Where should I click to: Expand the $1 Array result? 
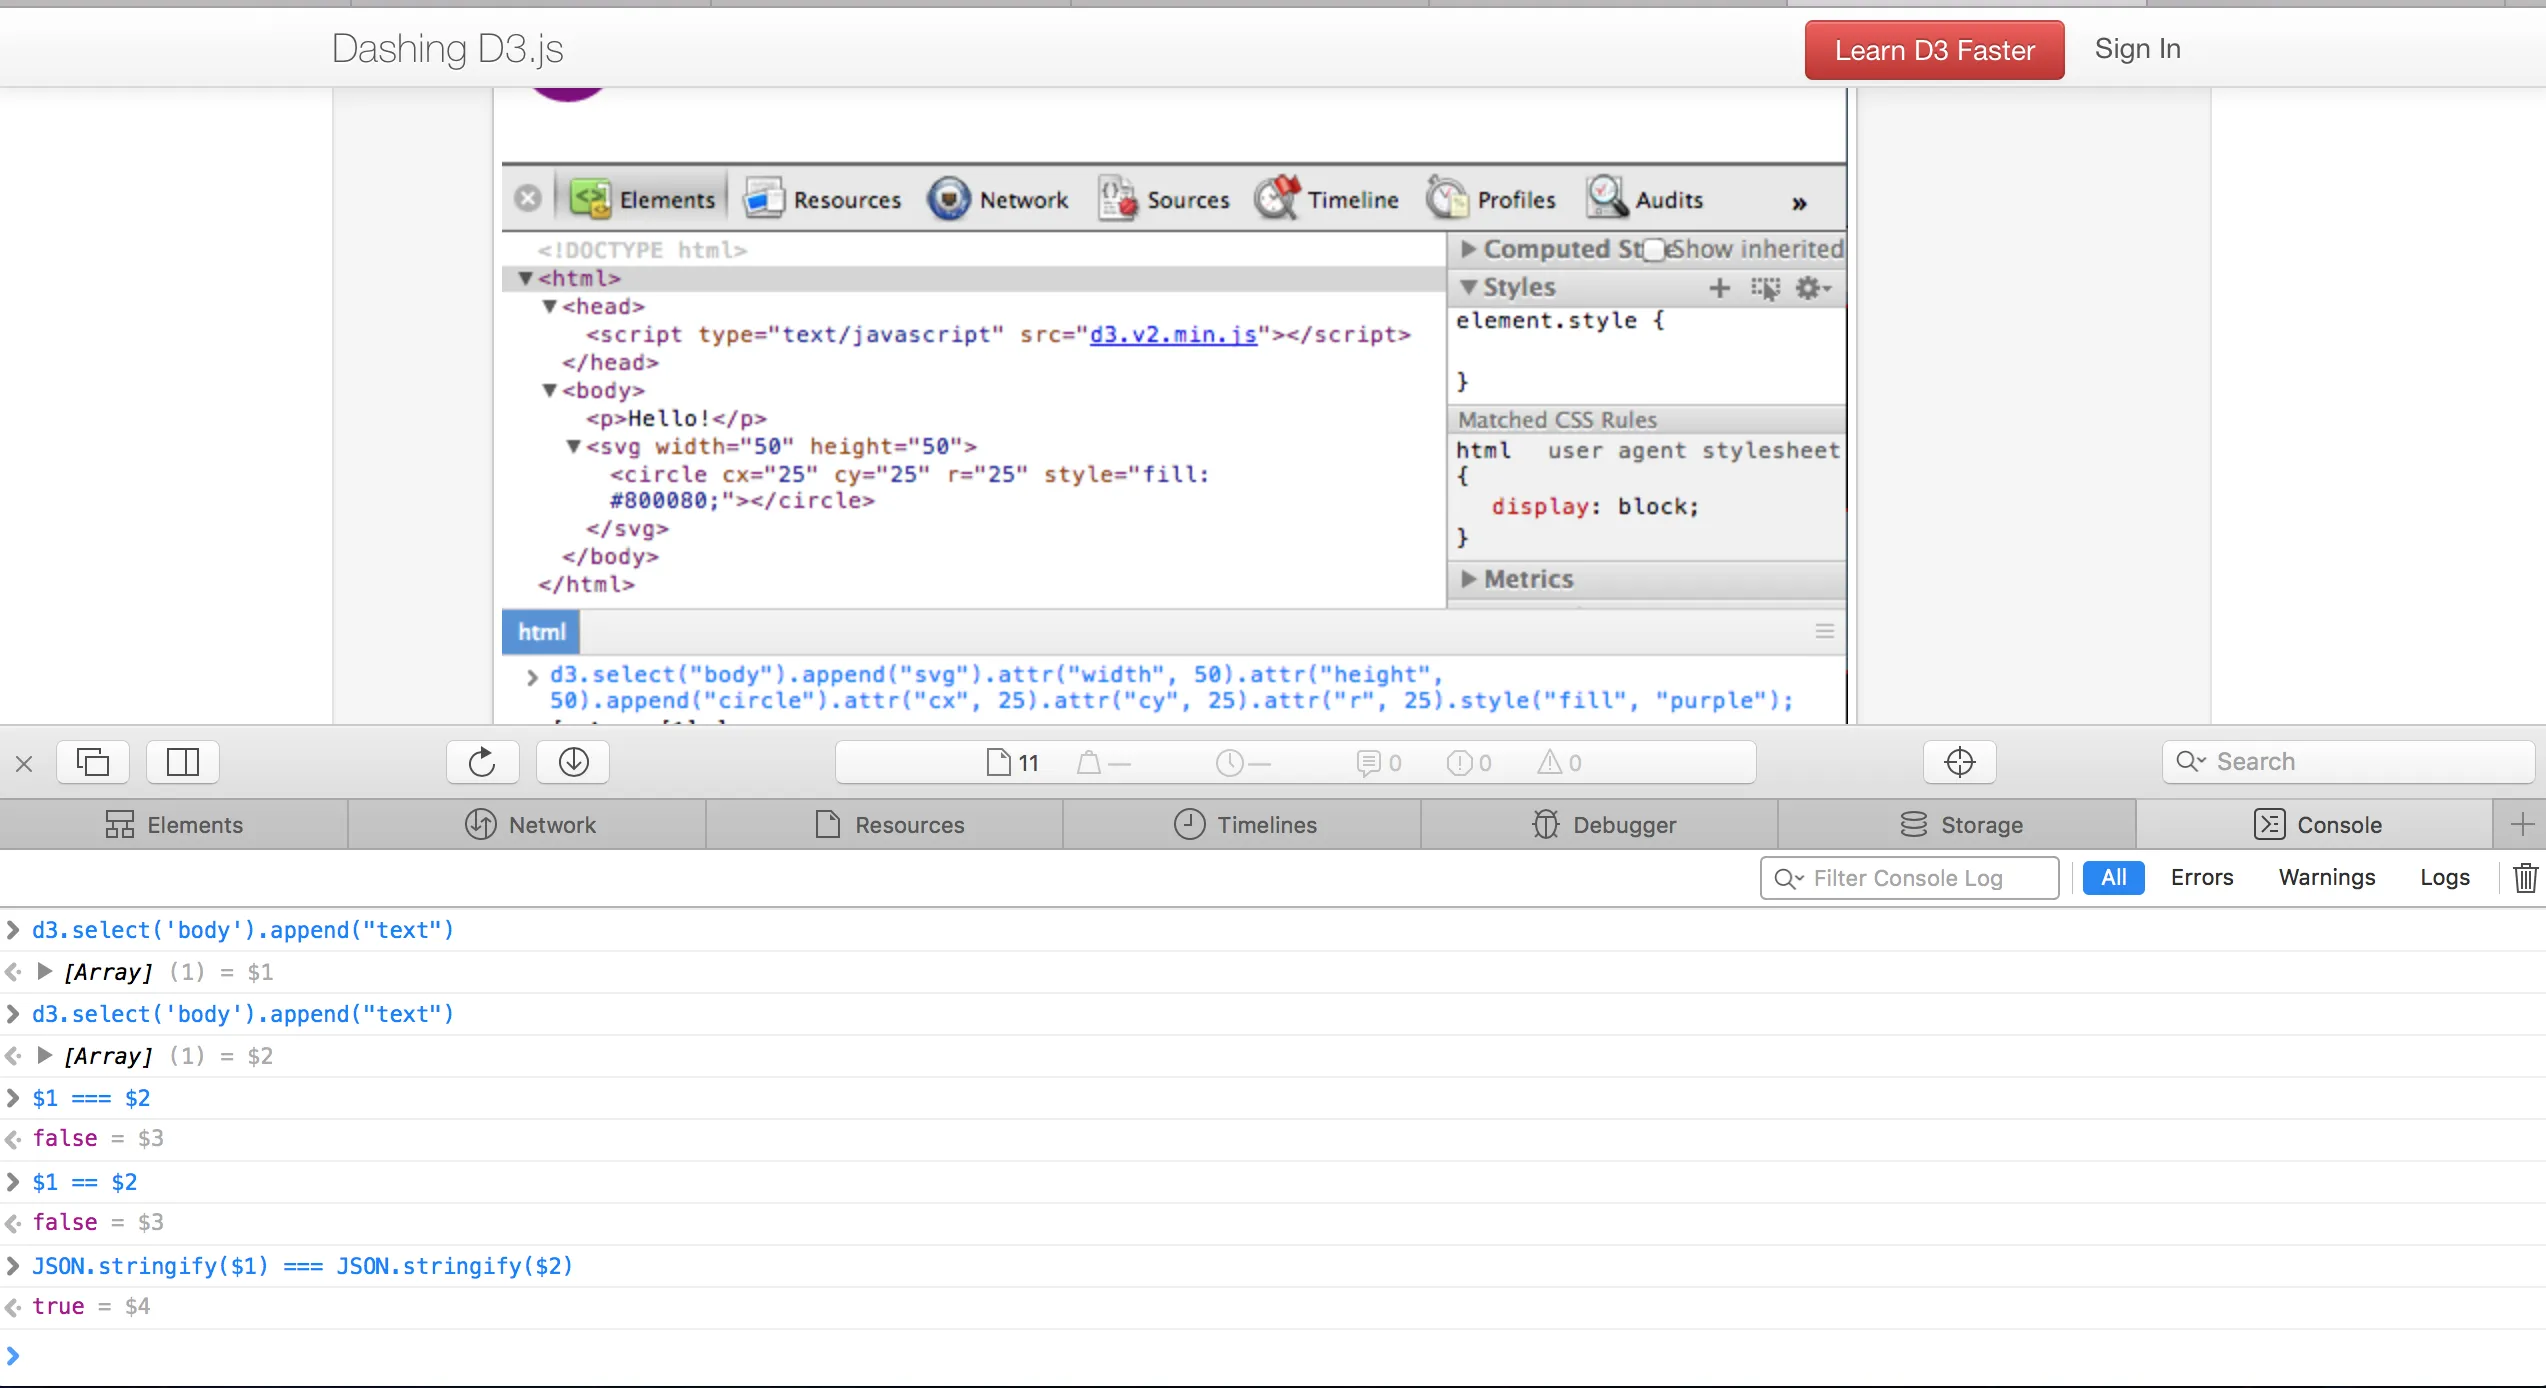[44, 971]
